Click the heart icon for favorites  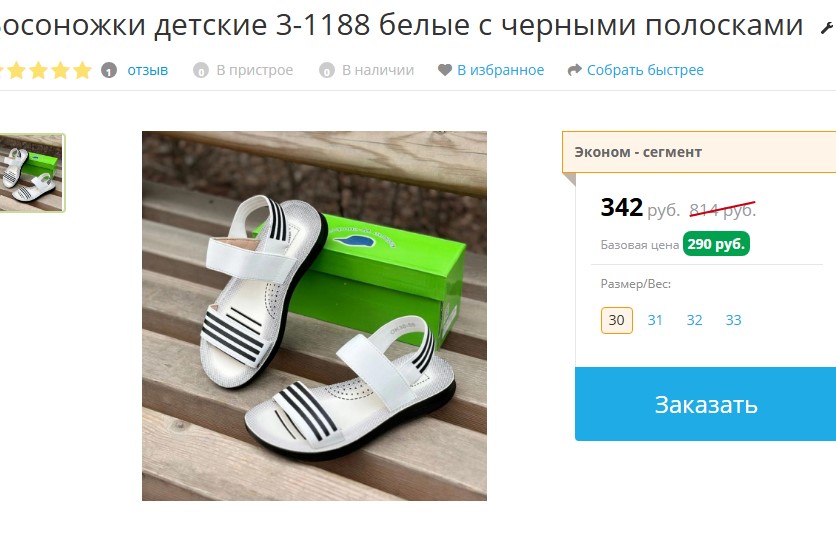point(445,70)
